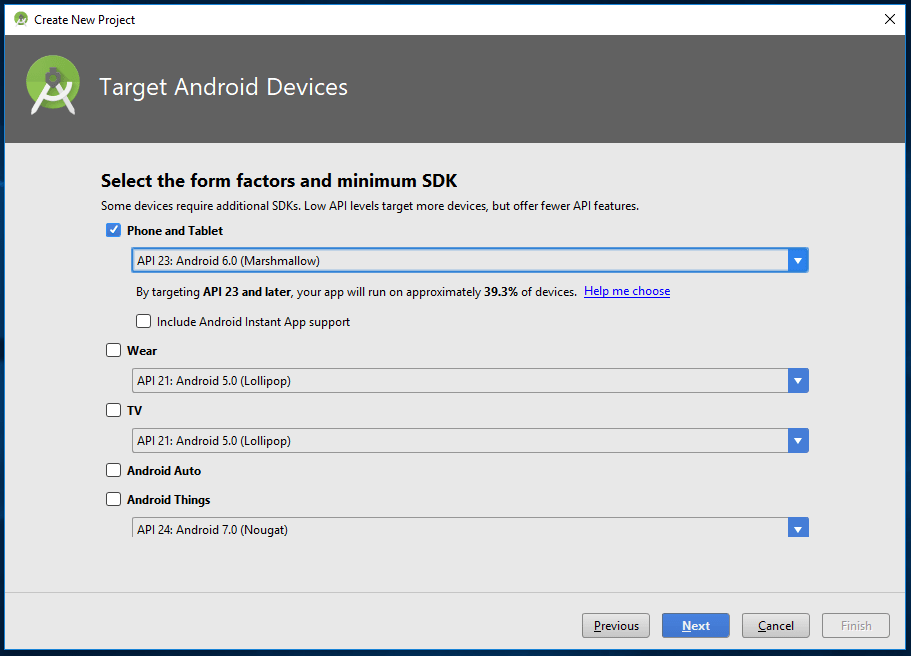Tick the Android Auto checkbox
The width and height of the screenshot is (911, 656).
click(113, 471)
